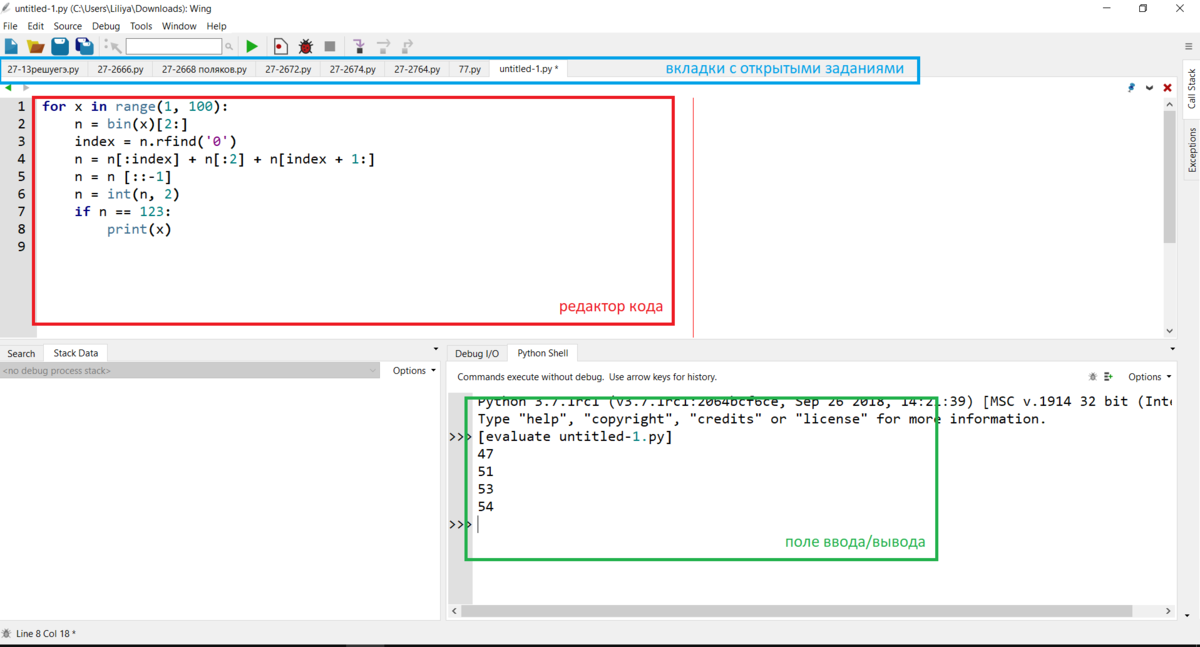Create a new file with the toolbar icon

[11, 46]
